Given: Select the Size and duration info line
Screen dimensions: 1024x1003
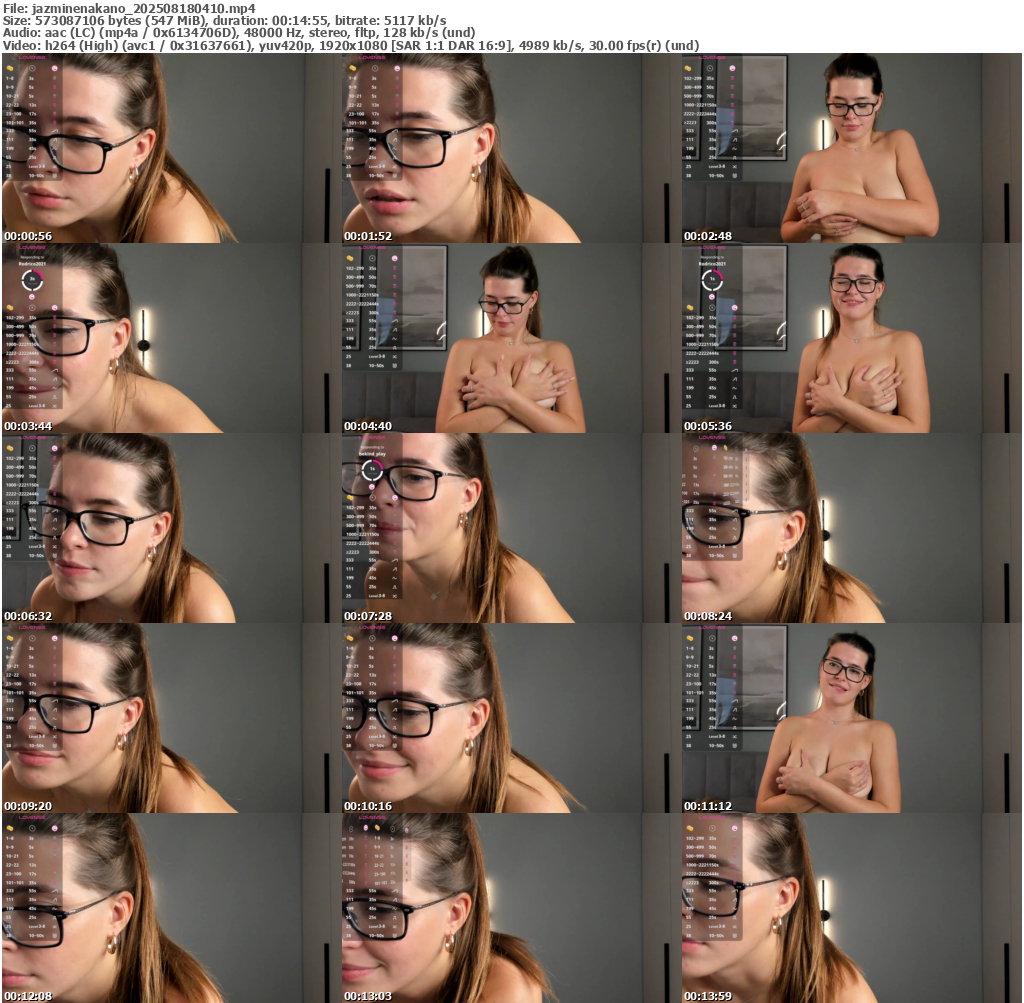Looking at the screenshot, I should pos(225,20).
